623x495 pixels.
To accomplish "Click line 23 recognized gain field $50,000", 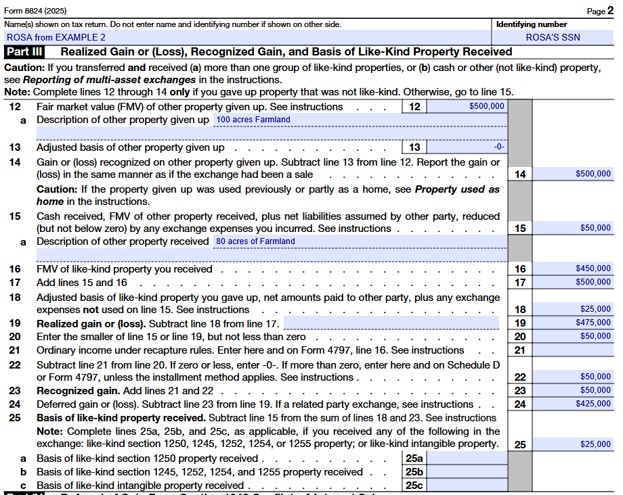I will 573,390.
